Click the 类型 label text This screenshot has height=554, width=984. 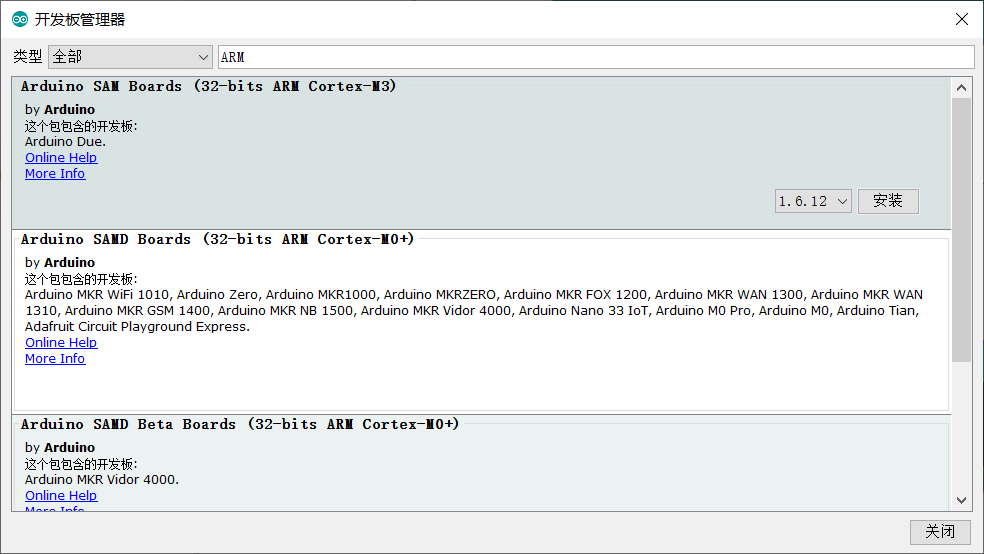coord(28,57)
